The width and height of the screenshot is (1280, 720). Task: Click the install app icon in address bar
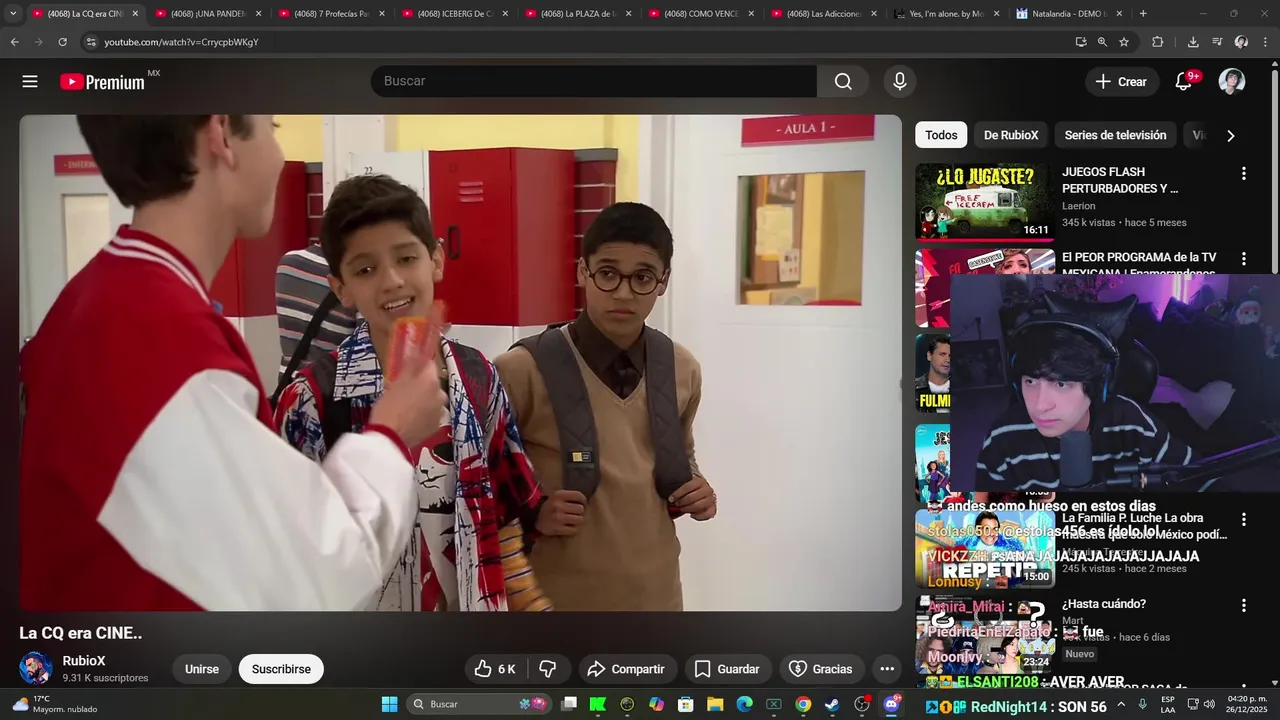click(1081, 42)
